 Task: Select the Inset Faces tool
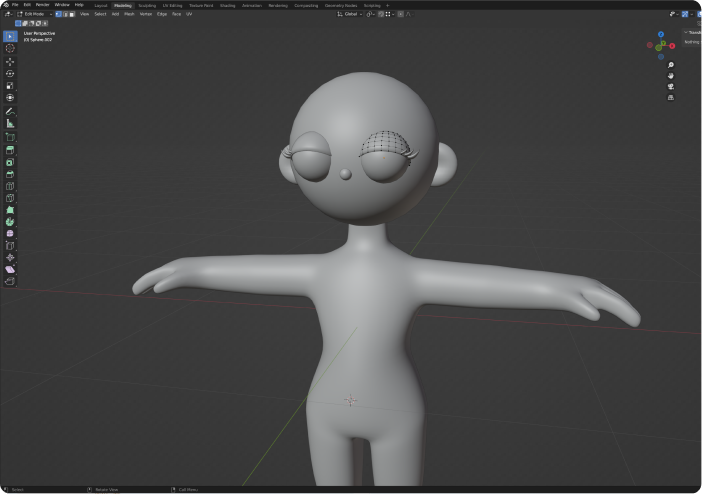(x=10, y=162)
